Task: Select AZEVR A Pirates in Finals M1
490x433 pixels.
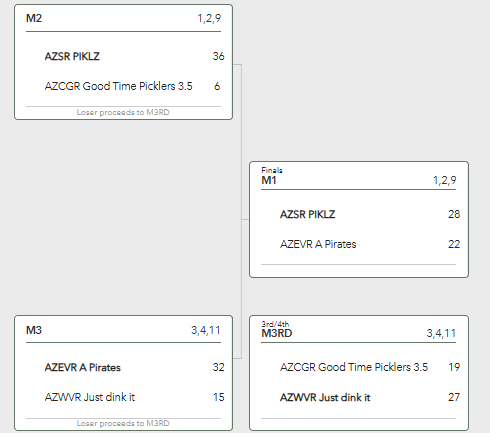Action: click(x=318, y=244)
